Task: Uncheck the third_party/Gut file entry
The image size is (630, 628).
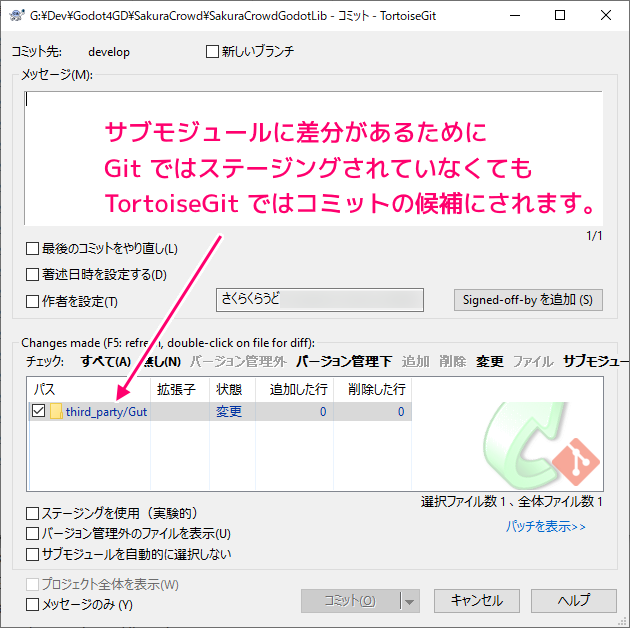Action: (39, 411)
